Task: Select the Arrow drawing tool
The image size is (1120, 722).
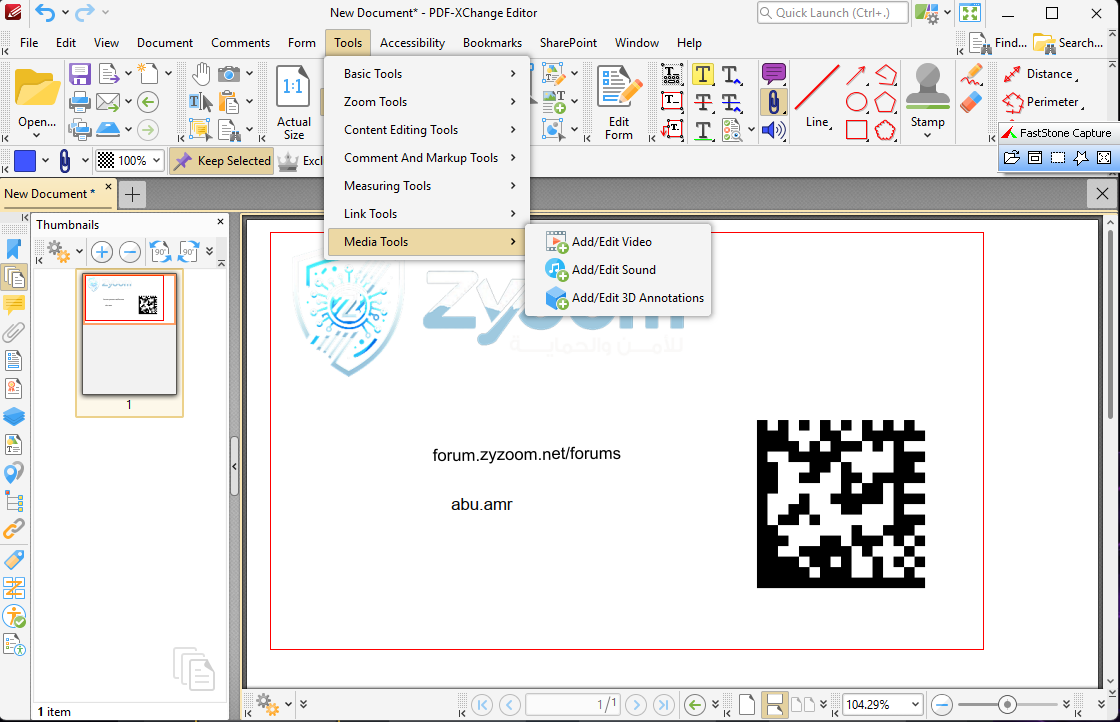Action: pos(856,74)
